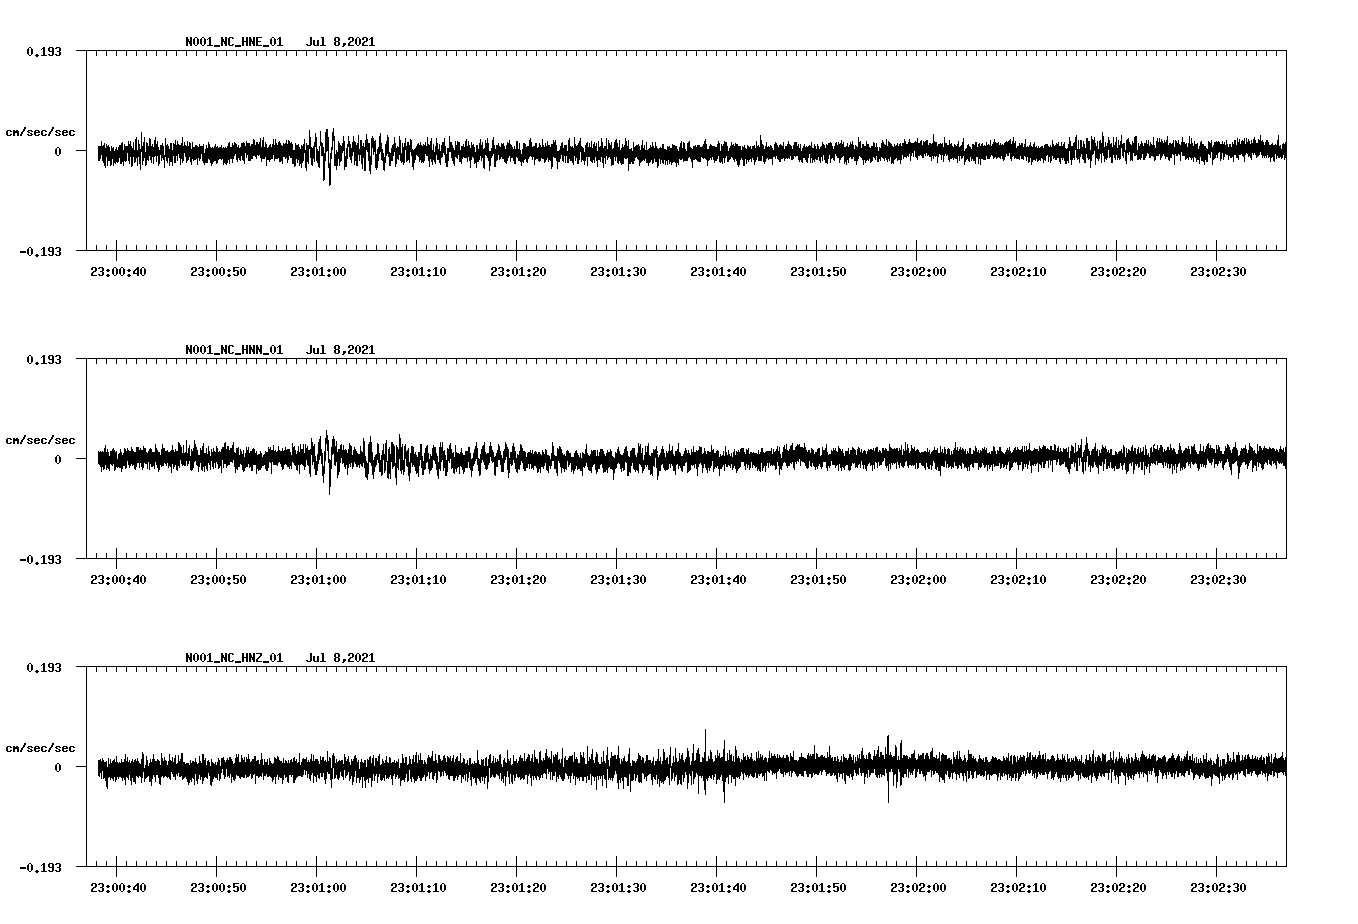This screenshot has height=924, width=1358.
Task: Click the Jul 8,2021 date on the middle plot
Action: pos(341,350)
